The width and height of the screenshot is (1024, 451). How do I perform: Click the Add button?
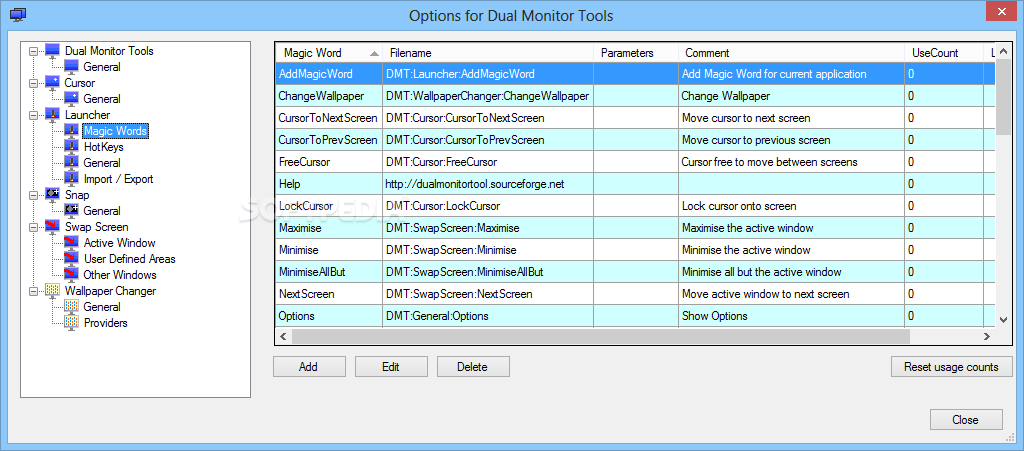[309, 367]
